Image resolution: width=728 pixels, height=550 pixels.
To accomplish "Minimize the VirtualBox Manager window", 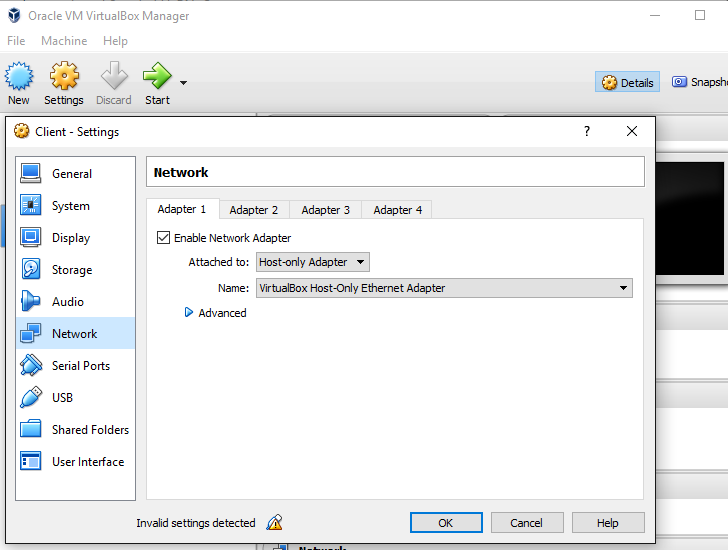I will pyautogui.click(x=655, y=15).
